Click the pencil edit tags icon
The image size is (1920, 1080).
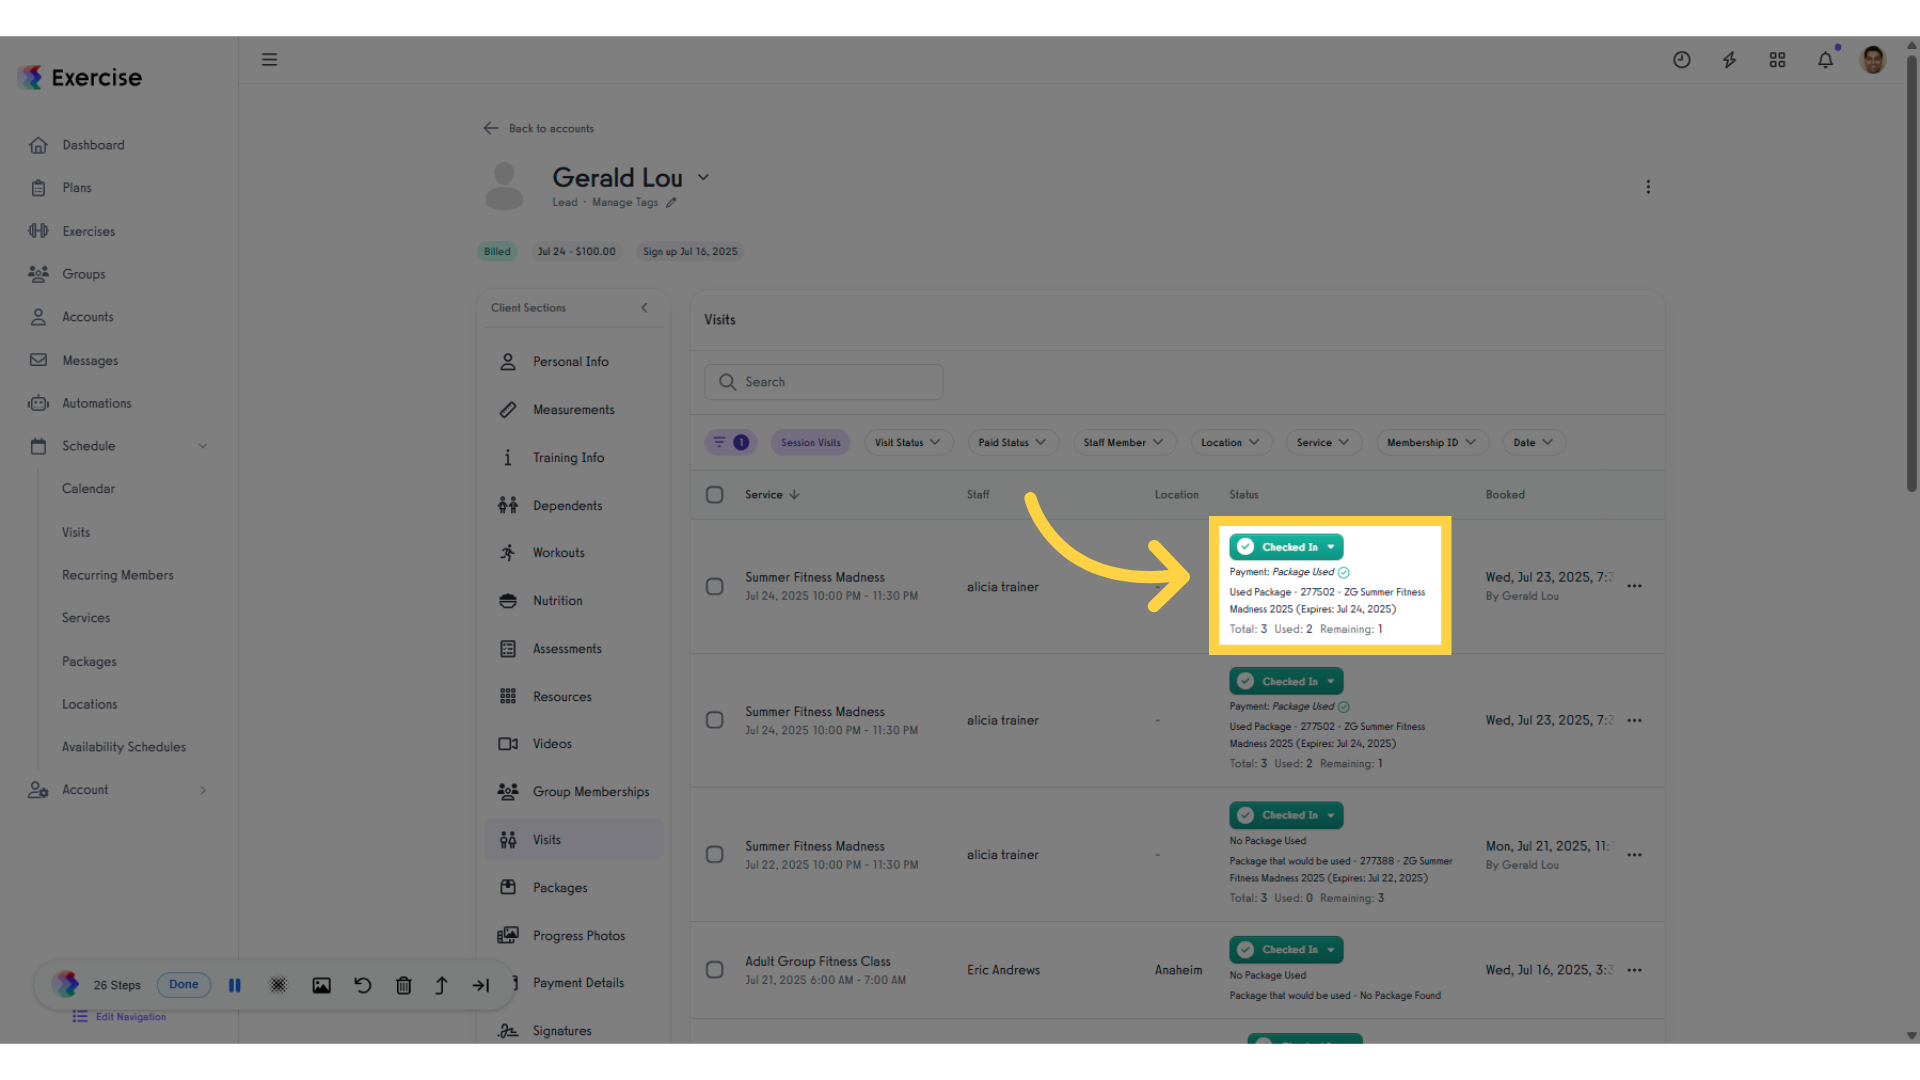click(671, 203)
